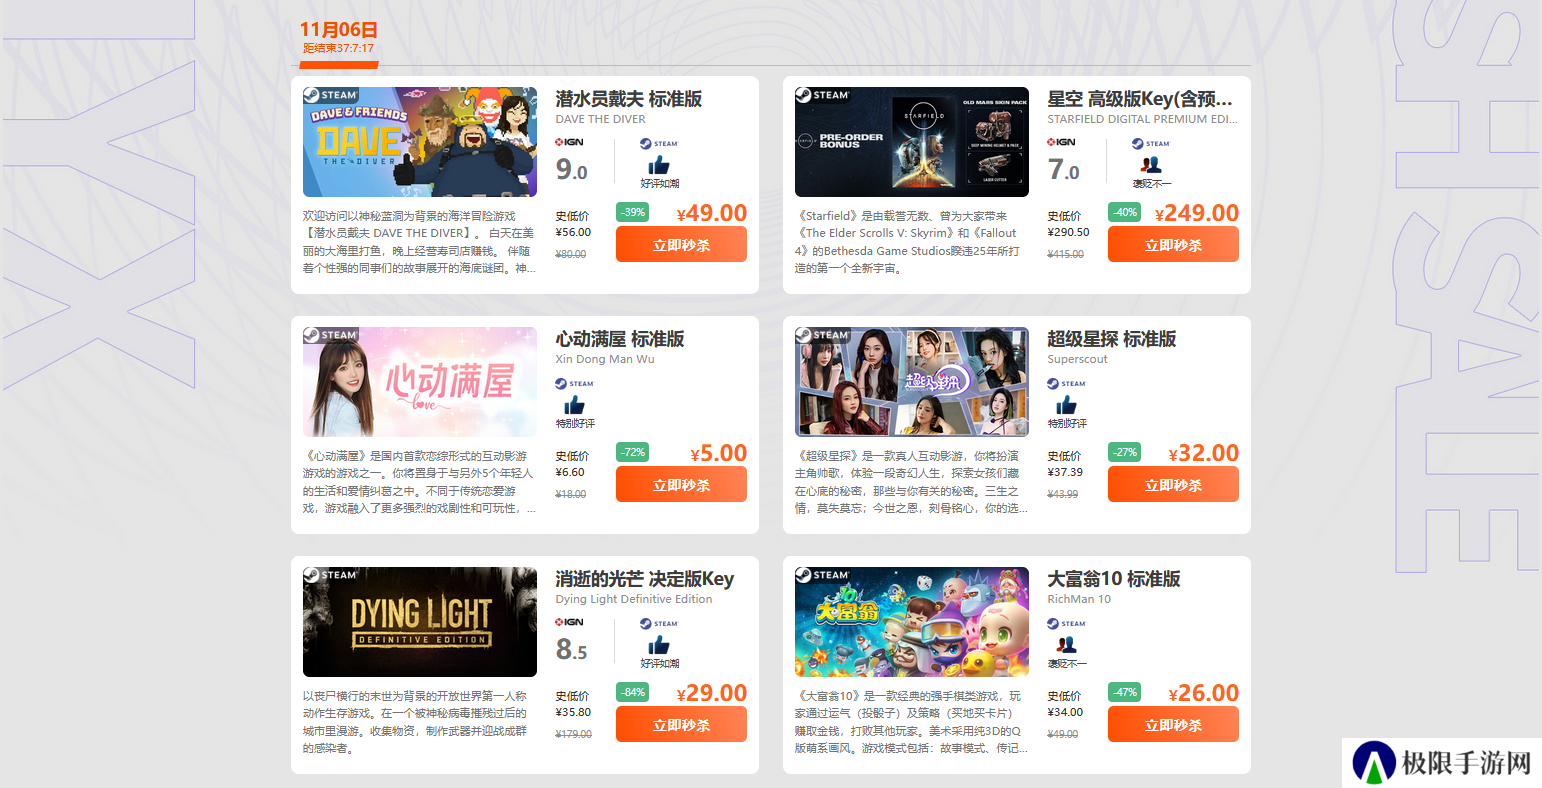This screenshot has height=788, width=1542.
Task: Click 立即秒杀 for 心动满屋 标准版
Action: pyautogui.click(x=681, y=484)
